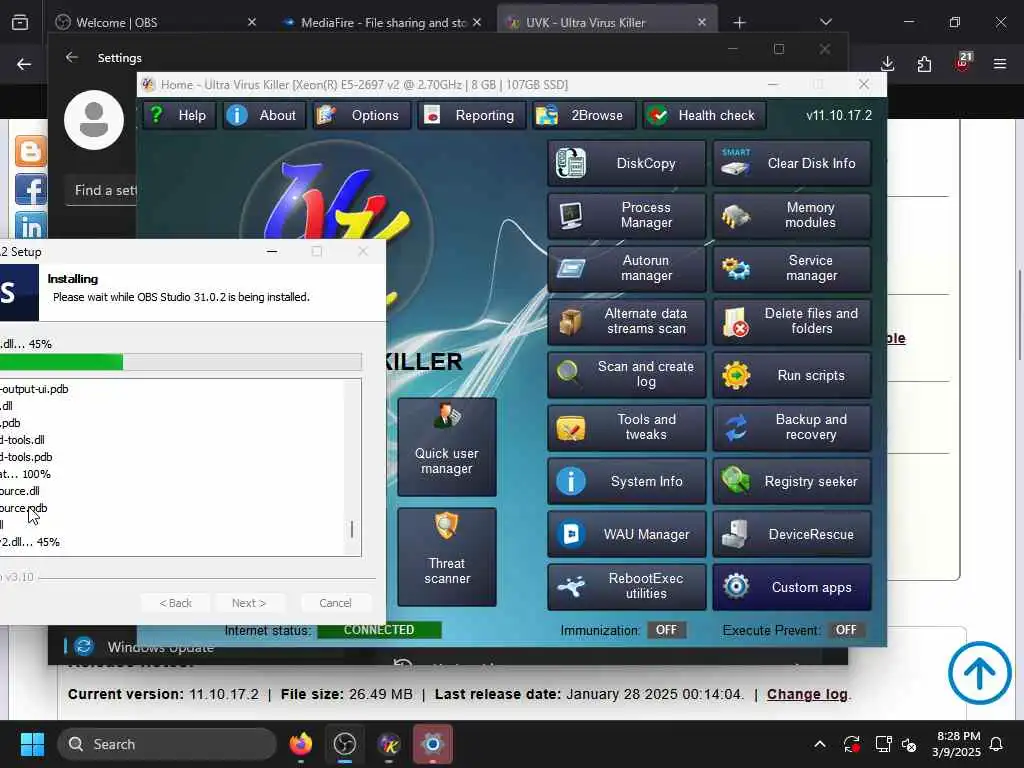1024x768 pixels.
Task: Open Tools and tweaks
Action: point(626,428)
